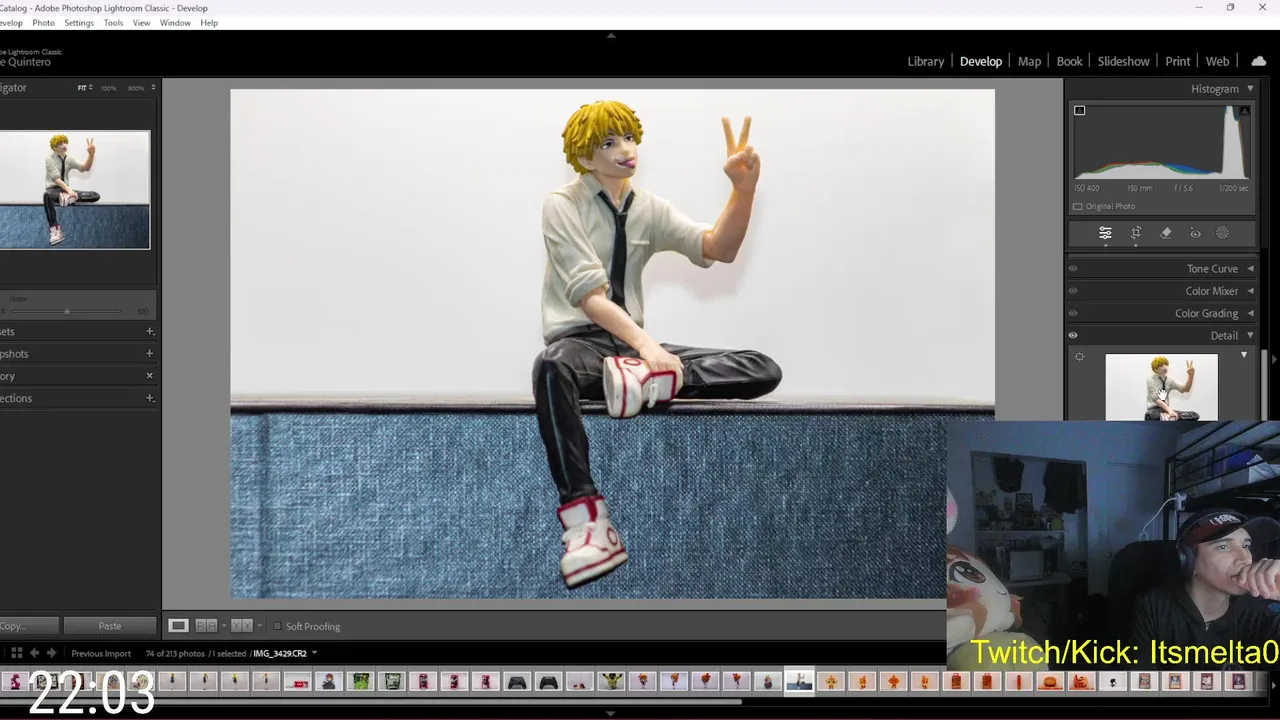Collapse the Detail panel triangle

[x=1250, y=336]
